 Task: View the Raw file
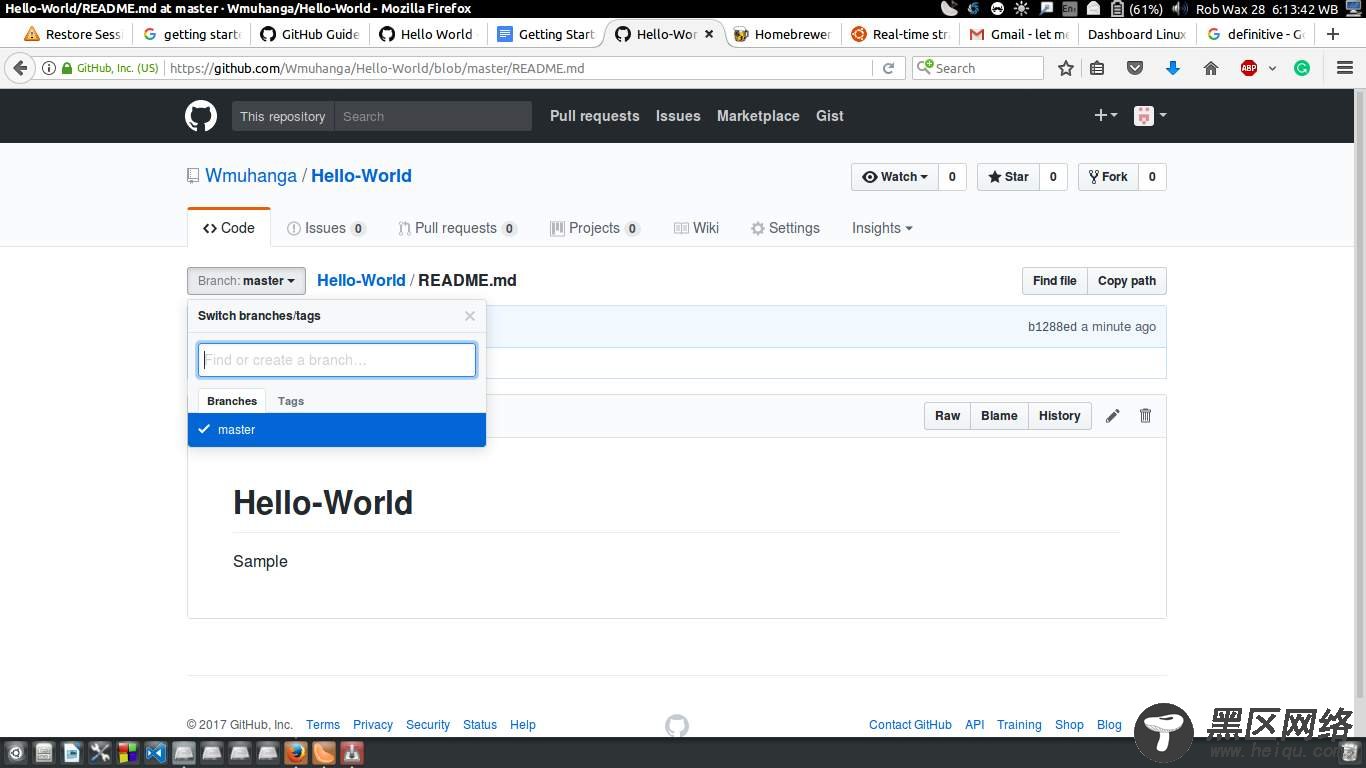point(947,416)
